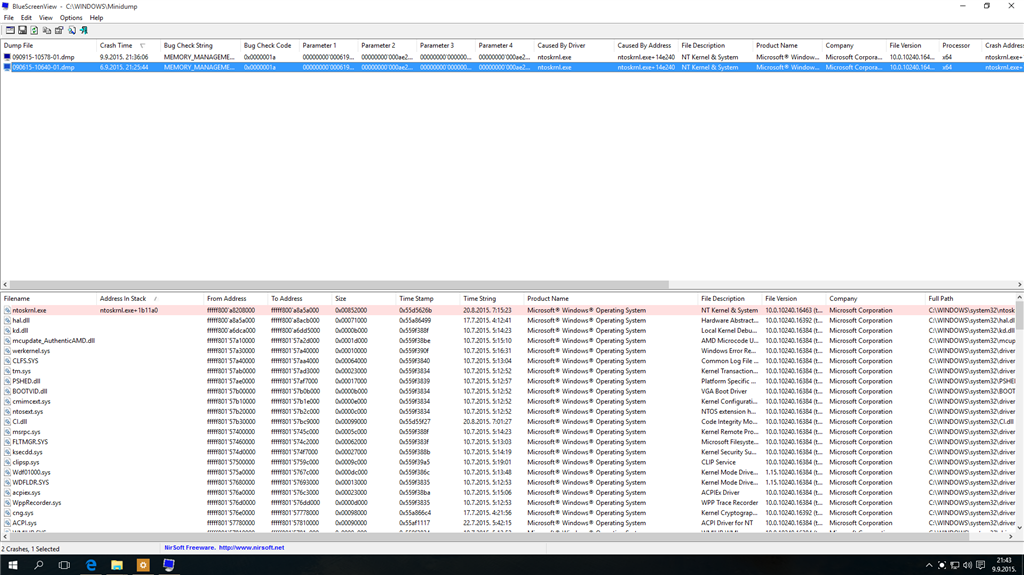Open taskbar Search magnifier
Screen dimensions: 1024x575
click(39, 565)
